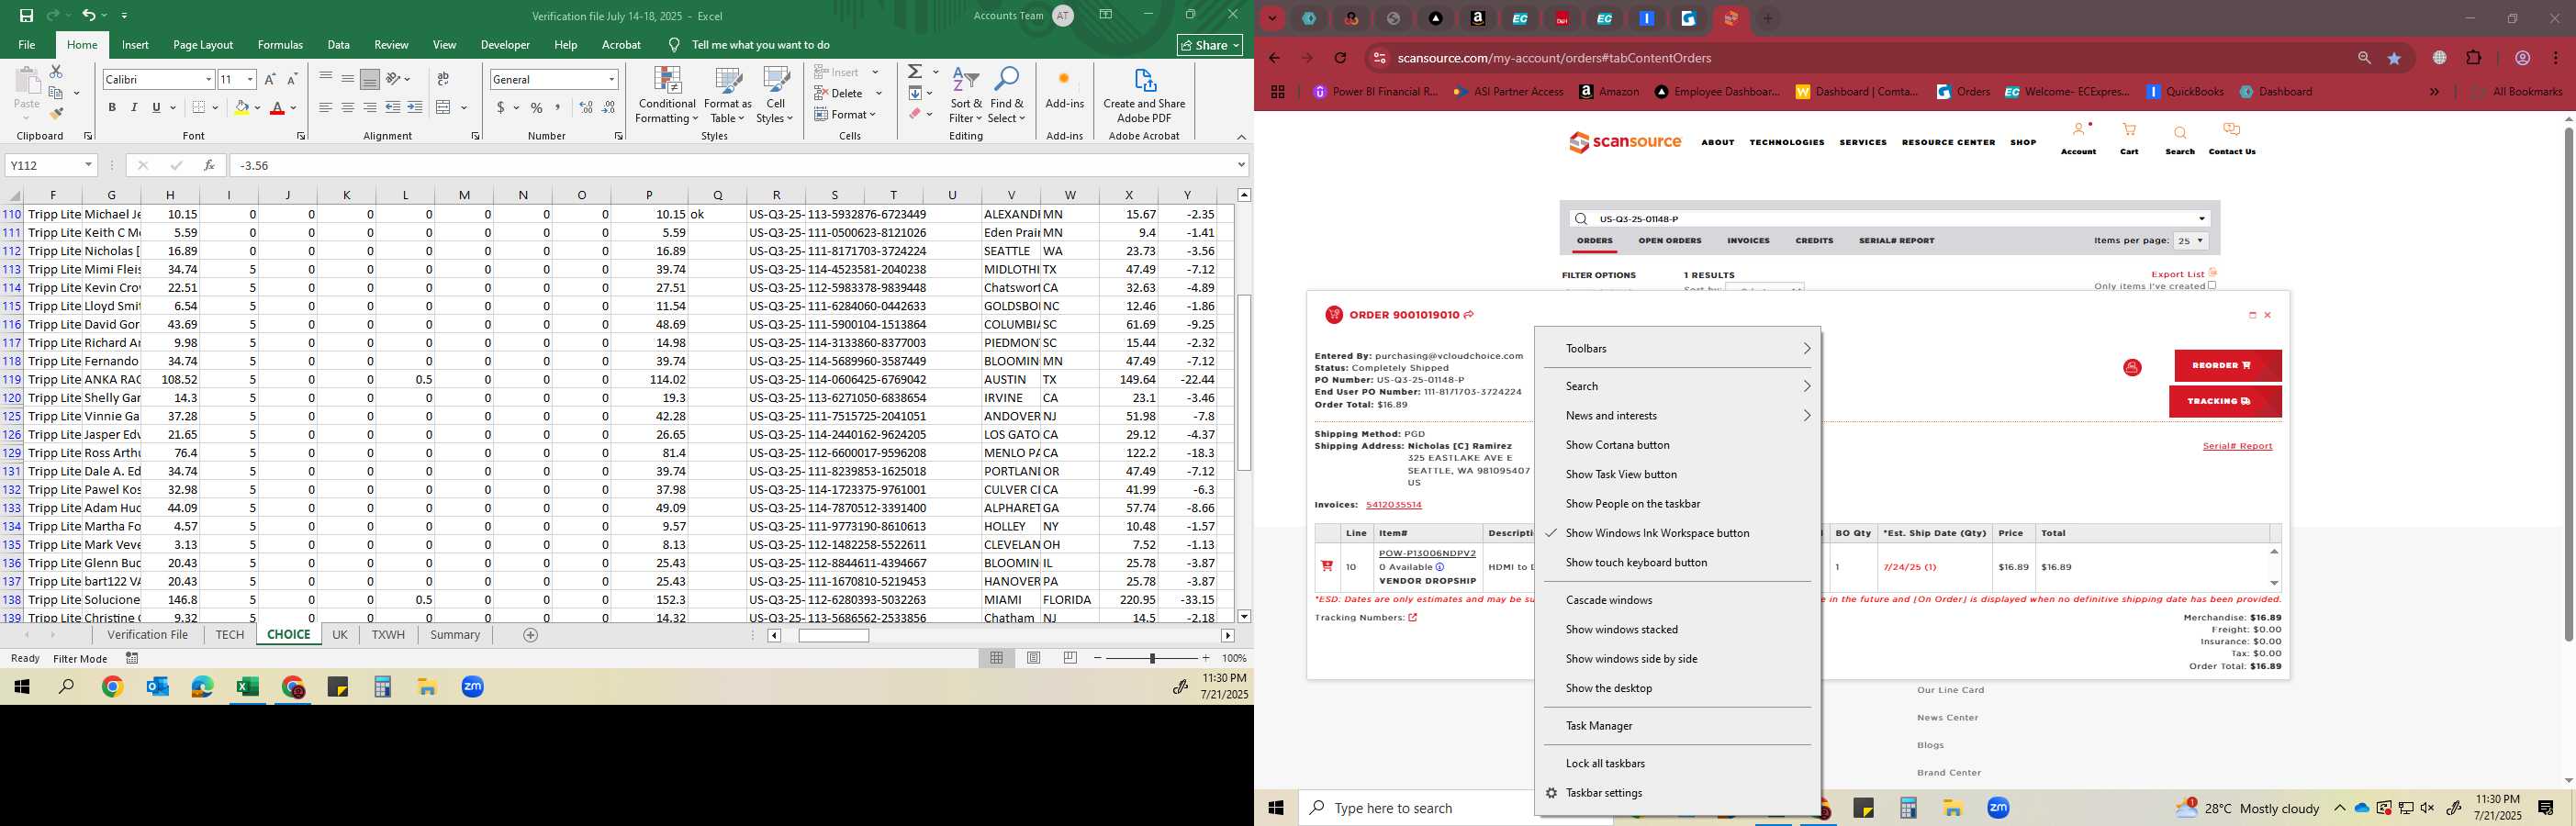Toggle Italic formatting in Excel ribbon
This screenshot has width=2576, height=826.
(x=134, y=107)
